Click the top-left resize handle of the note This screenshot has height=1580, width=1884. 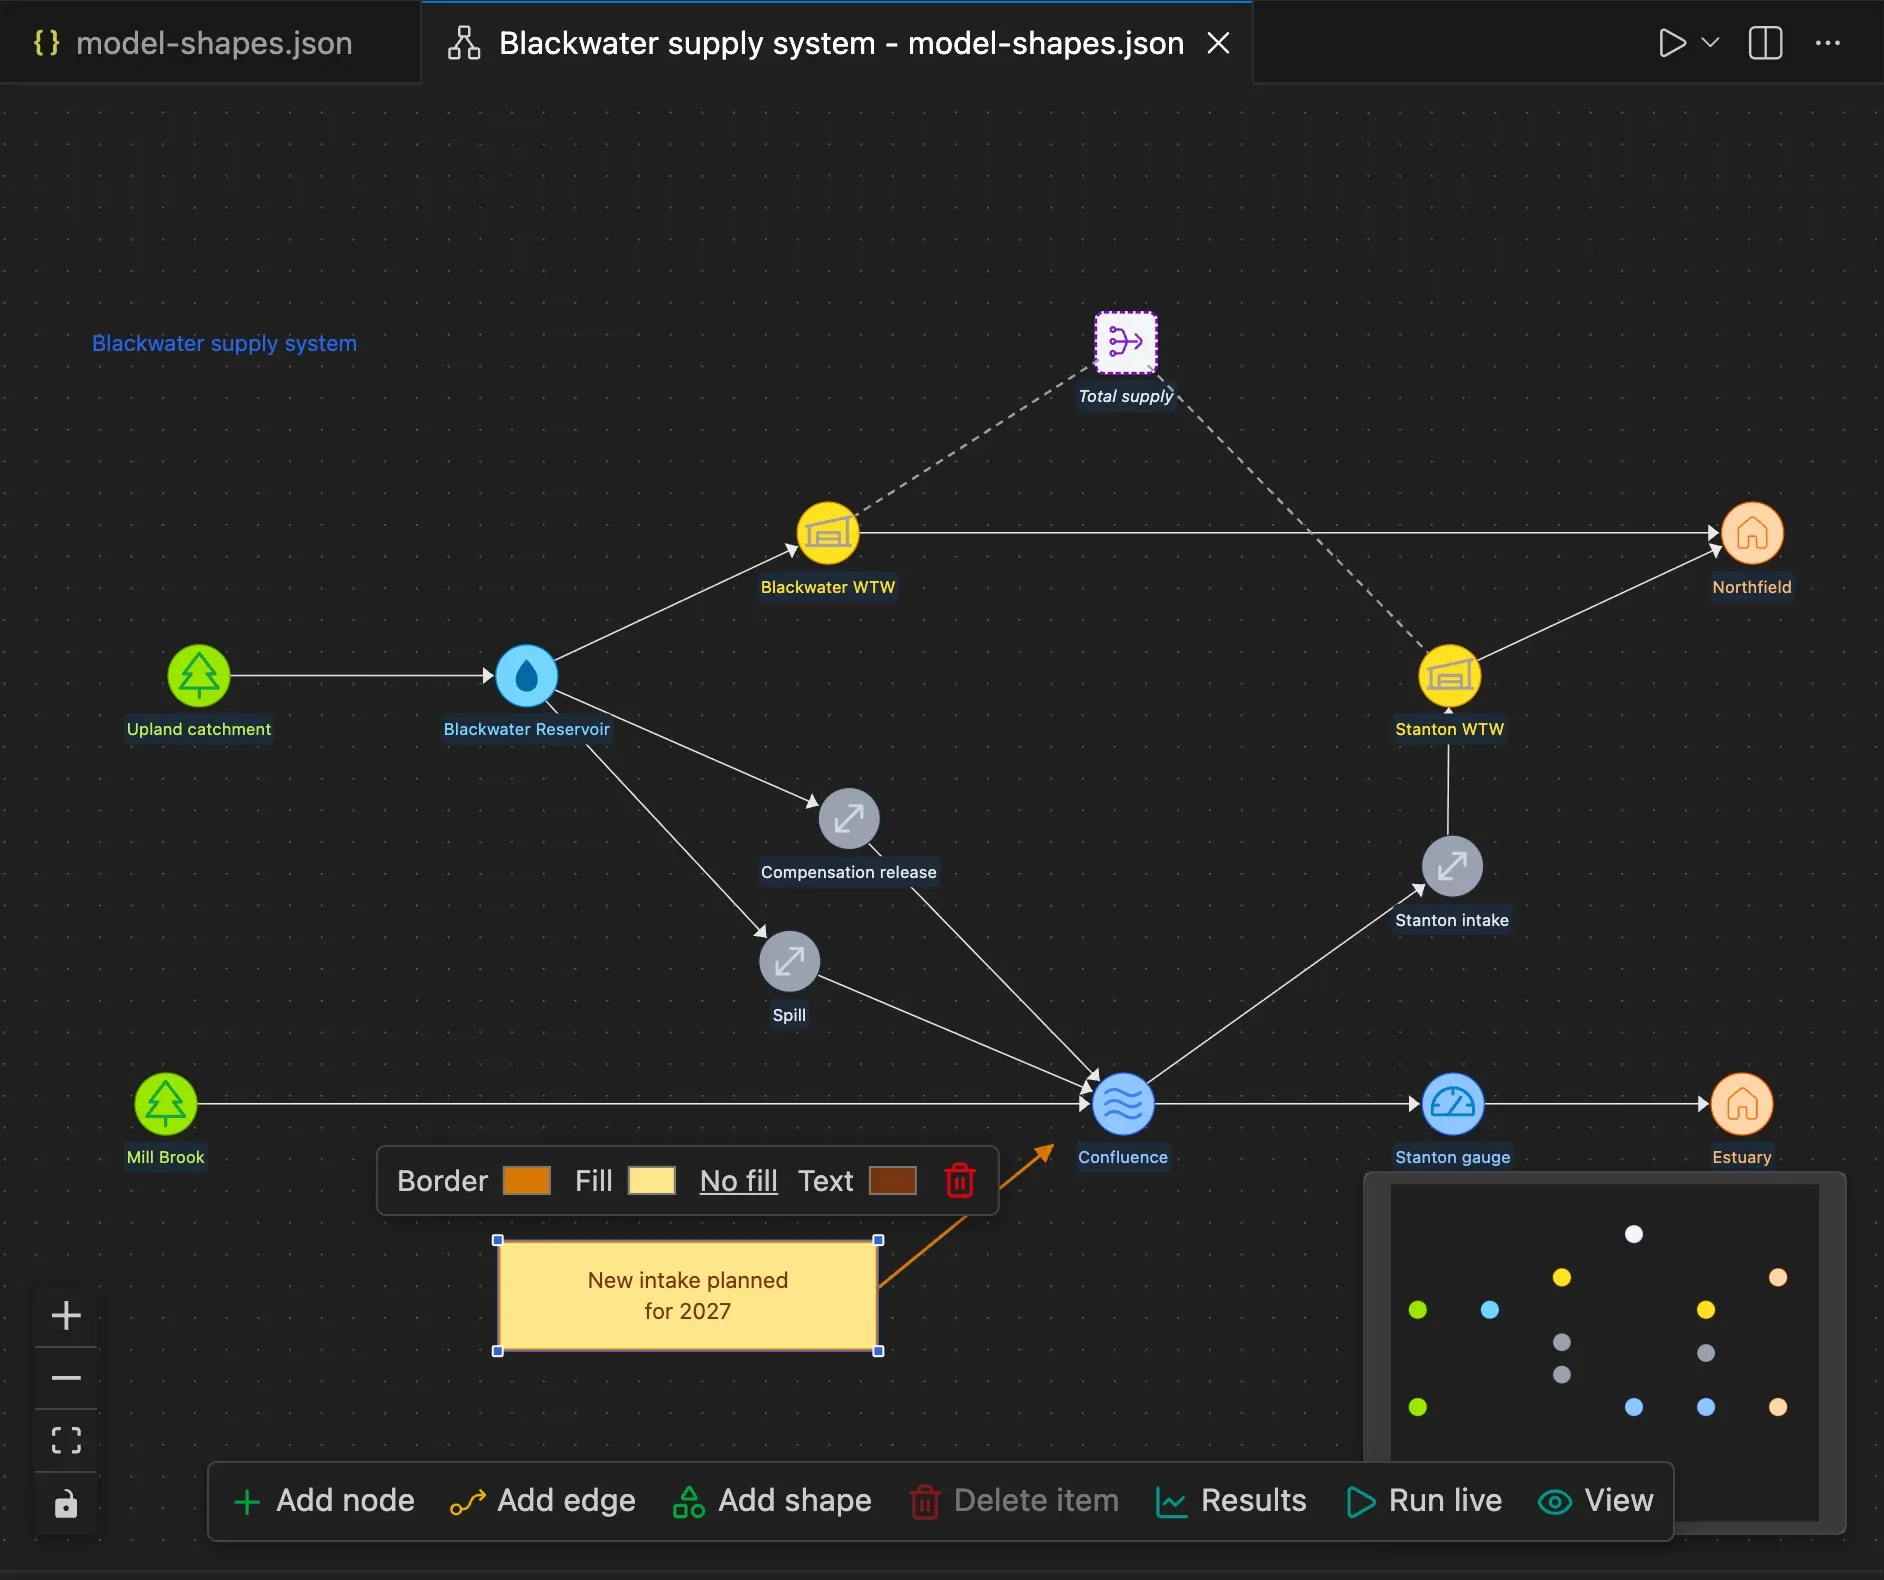click(x=498, y=1240)
